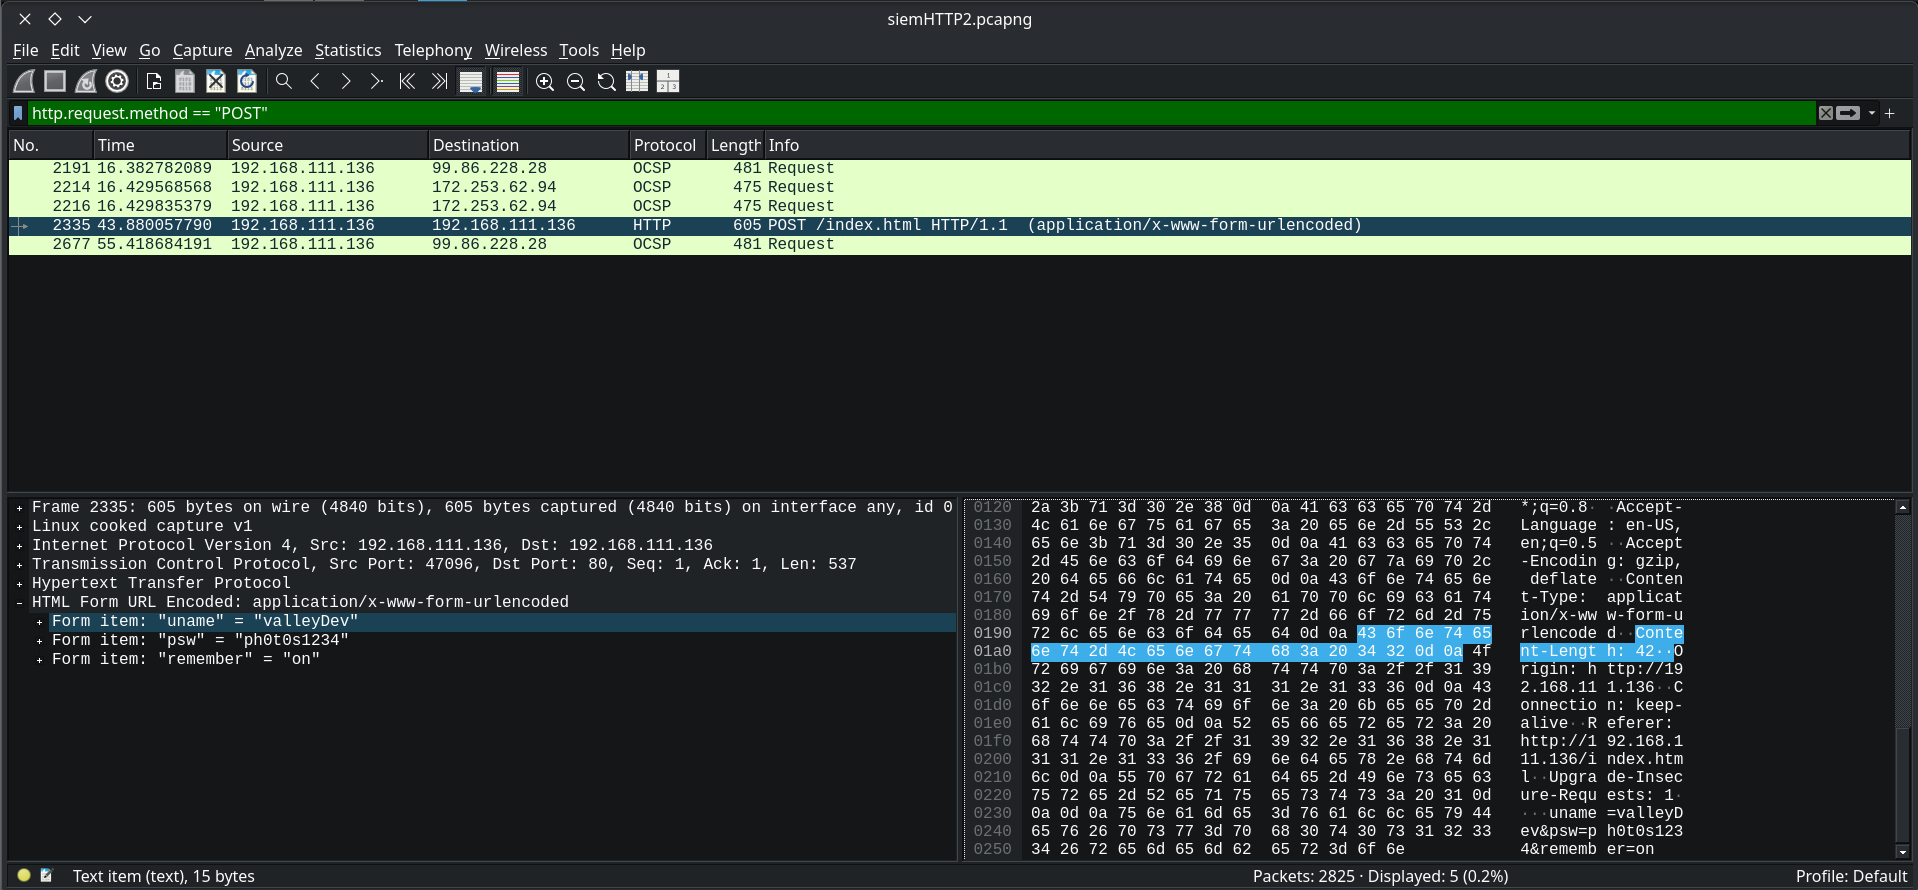Add a filter button with plus

coord(1890,113)
